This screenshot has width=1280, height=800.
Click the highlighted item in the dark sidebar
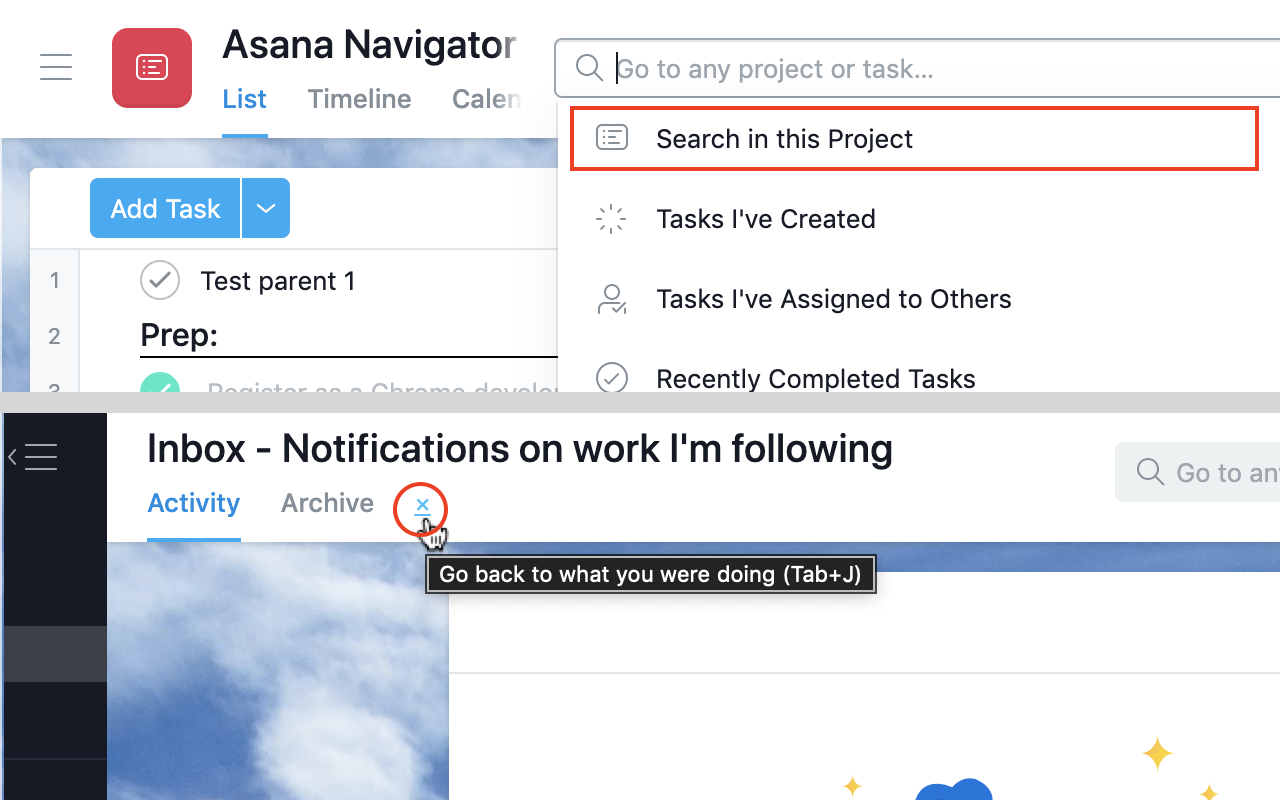[x=55, y=654]
